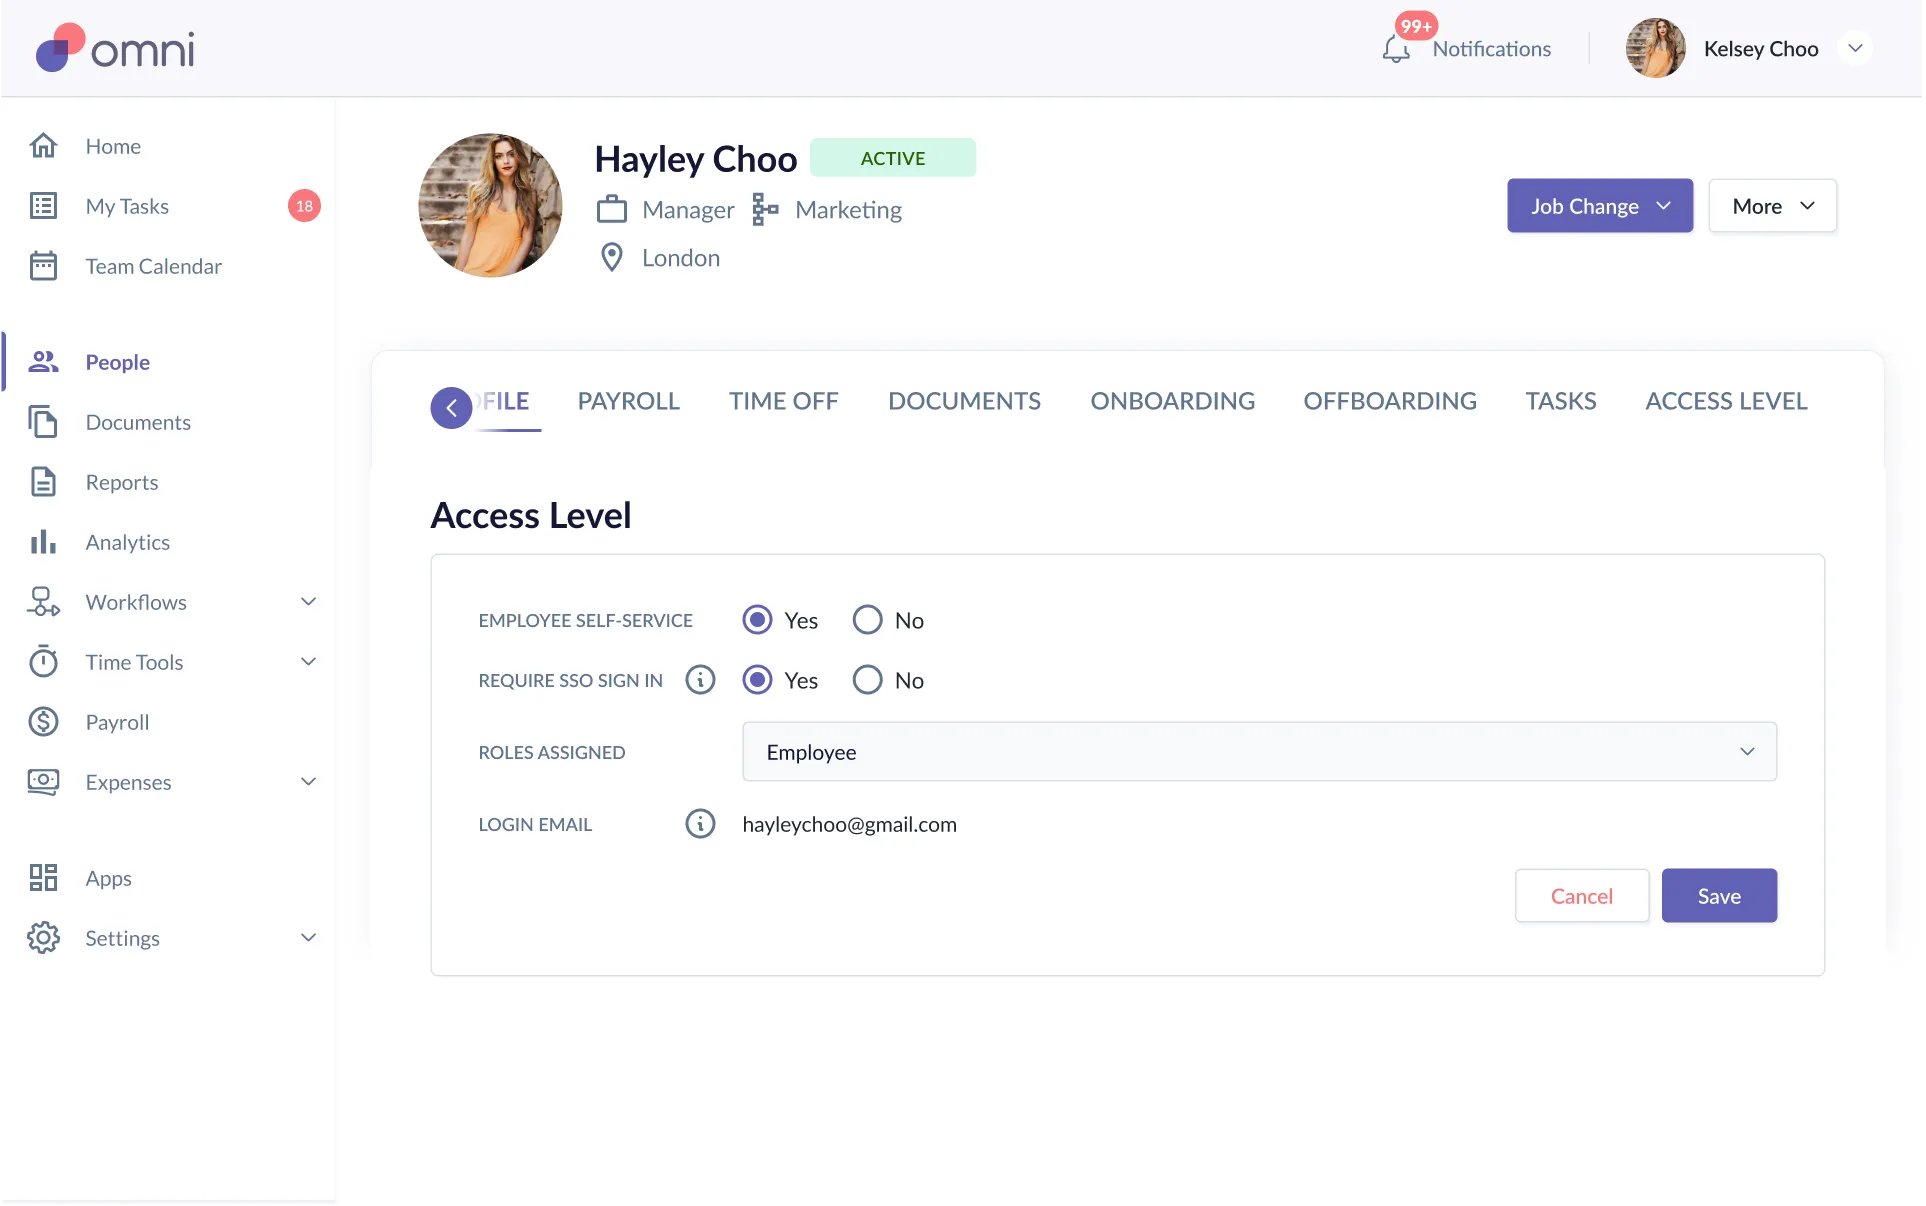Open My Tasks checklist icon
The width and height of the screenshot is (1926, 1206).
tap(43, 206)
